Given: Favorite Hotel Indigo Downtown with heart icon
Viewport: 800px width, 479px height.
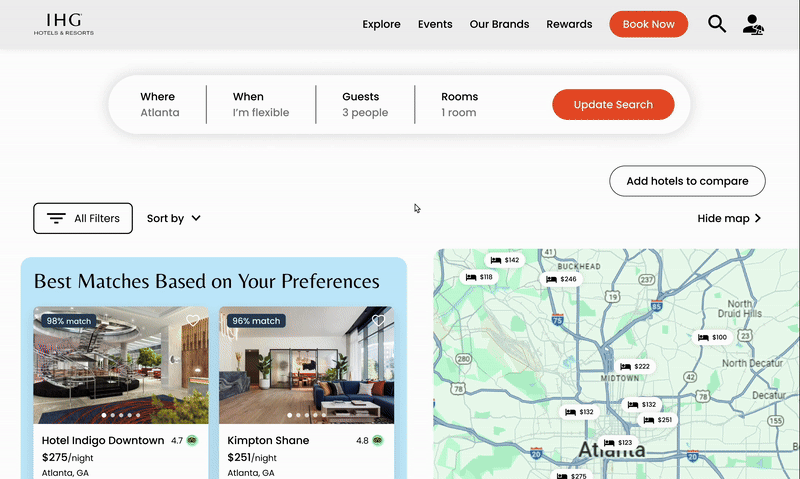Looking at the screenshot, I should pos(193,320).
